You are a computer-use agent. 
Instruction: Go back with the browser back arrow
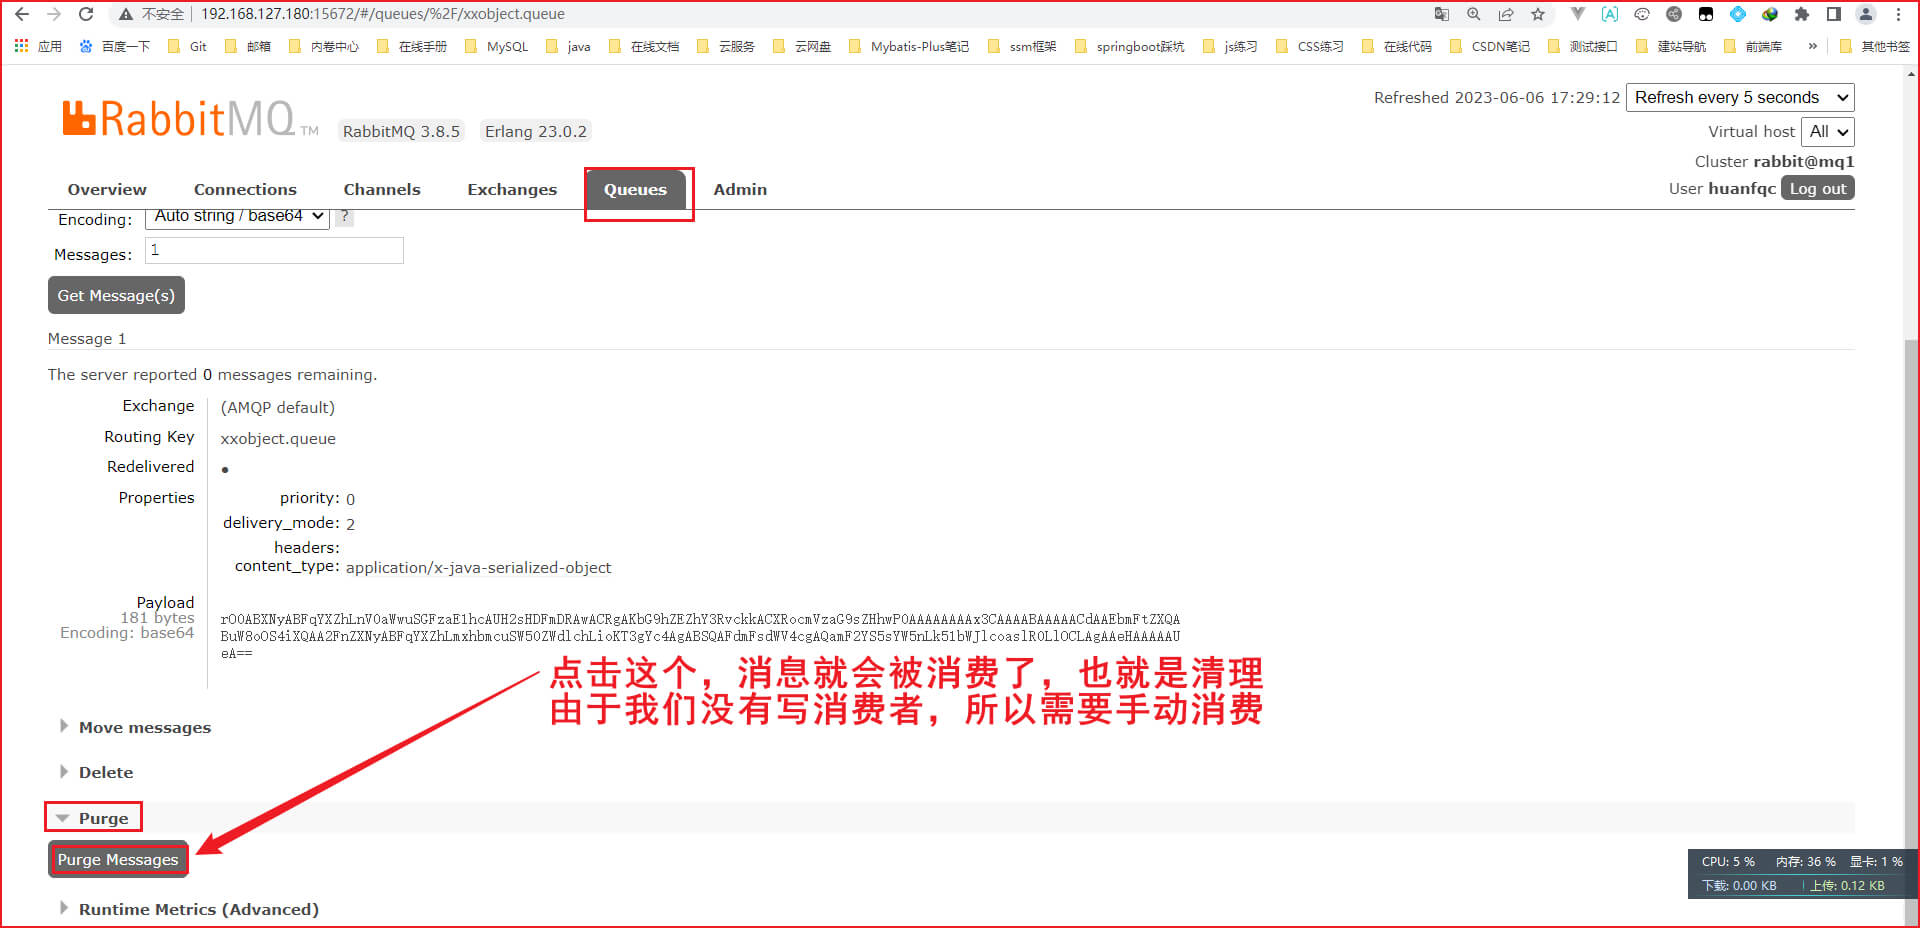click(x=22, y=14)
